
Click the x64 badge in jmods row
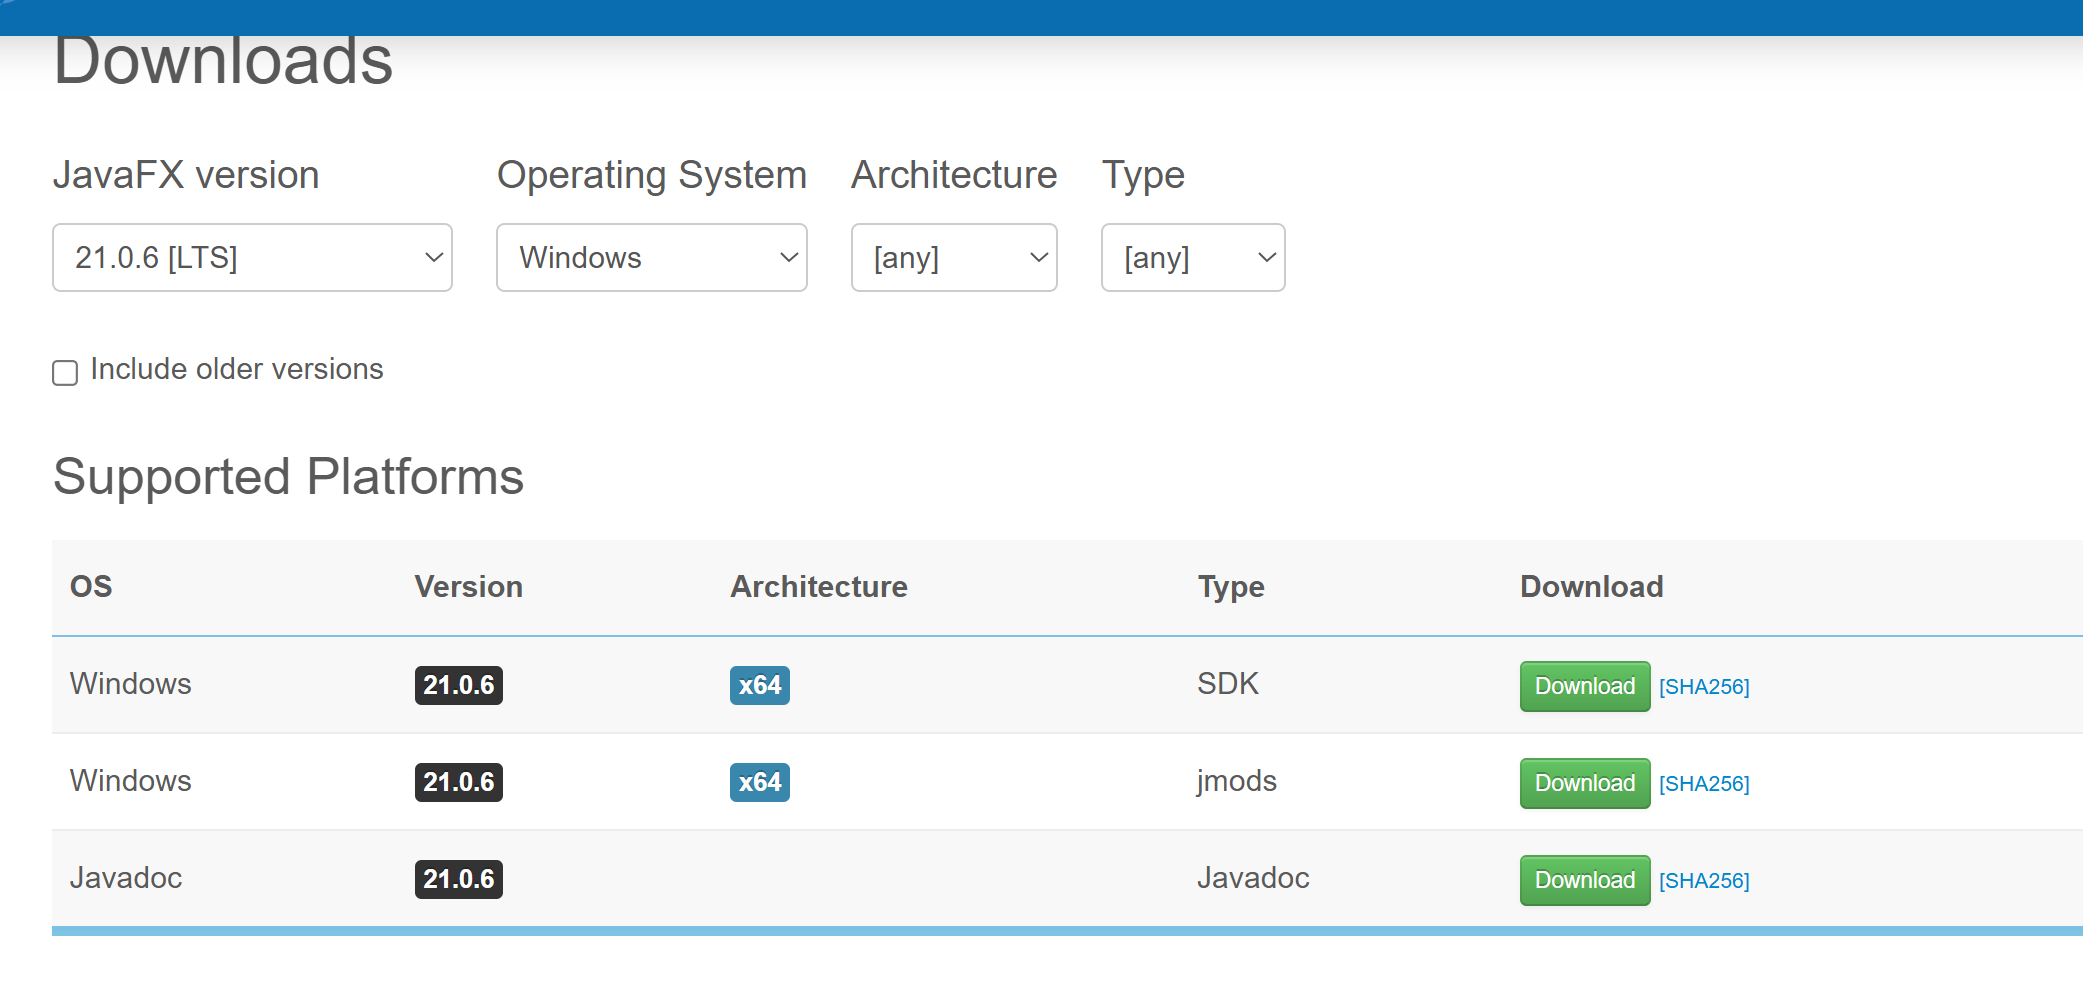759,782
